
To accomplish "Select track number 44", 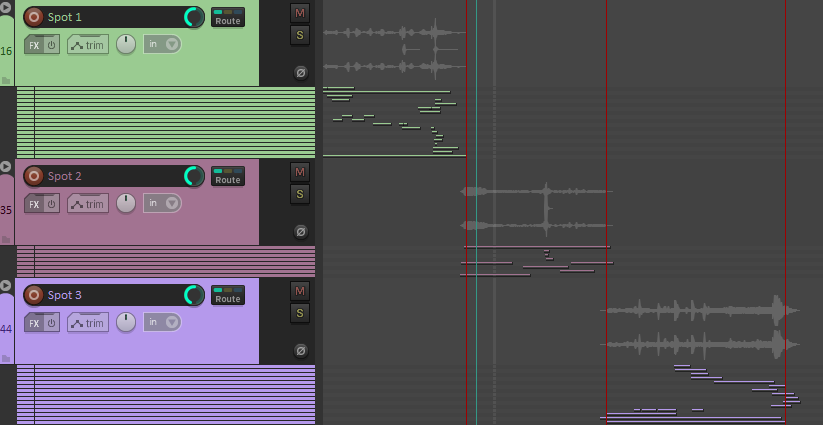I will point(6,330).
